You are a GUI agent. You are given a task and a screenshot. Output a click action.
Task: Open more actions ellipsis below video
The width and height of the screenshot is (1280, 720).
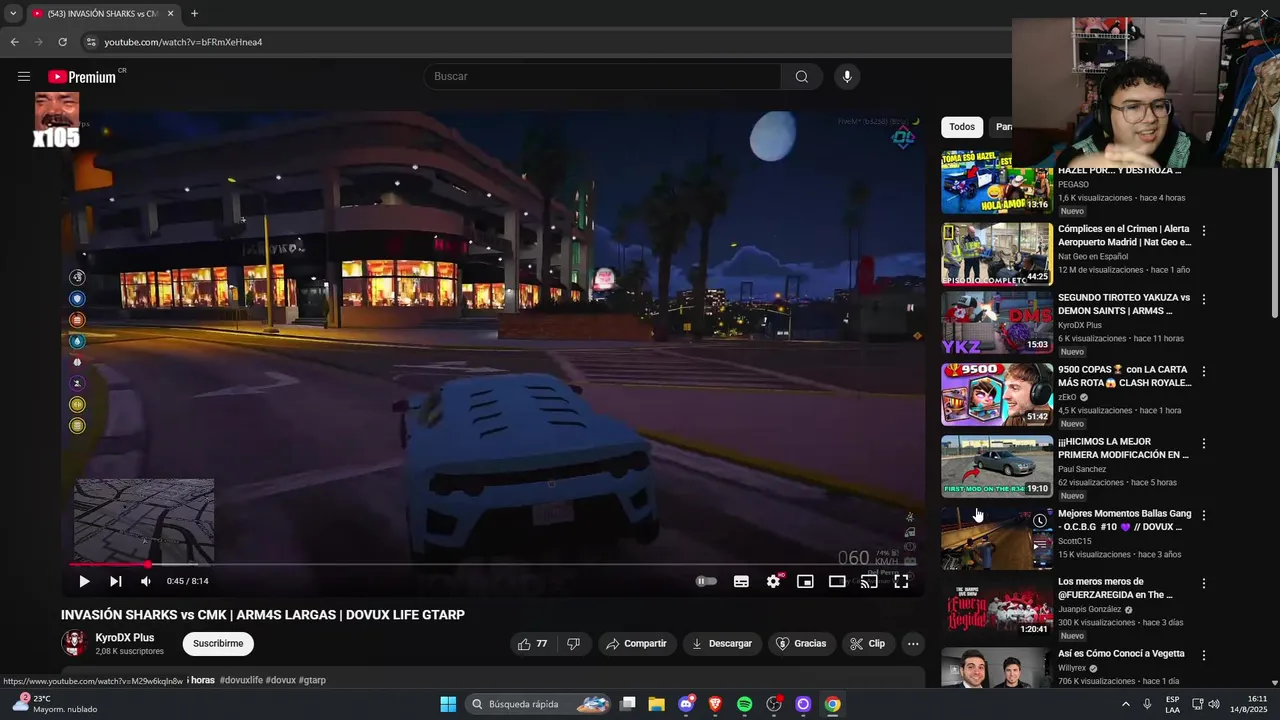[x=913, y=644]
